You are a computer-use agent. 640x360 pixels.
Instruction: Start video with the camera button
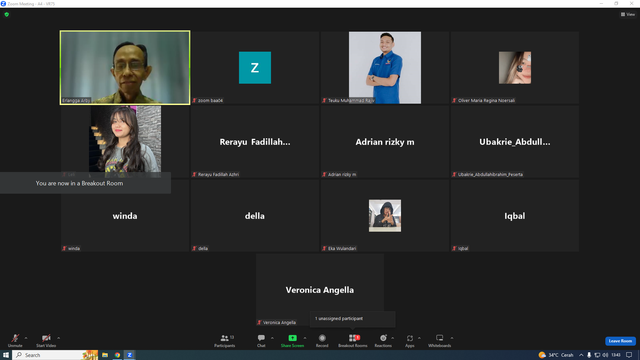[46, 340]
